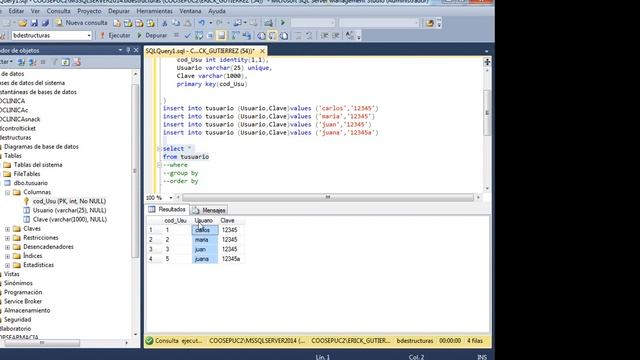Viewport: 640px width, 360px height.
Task: Uncomment the selected lines icon
Action: point(309,36)
